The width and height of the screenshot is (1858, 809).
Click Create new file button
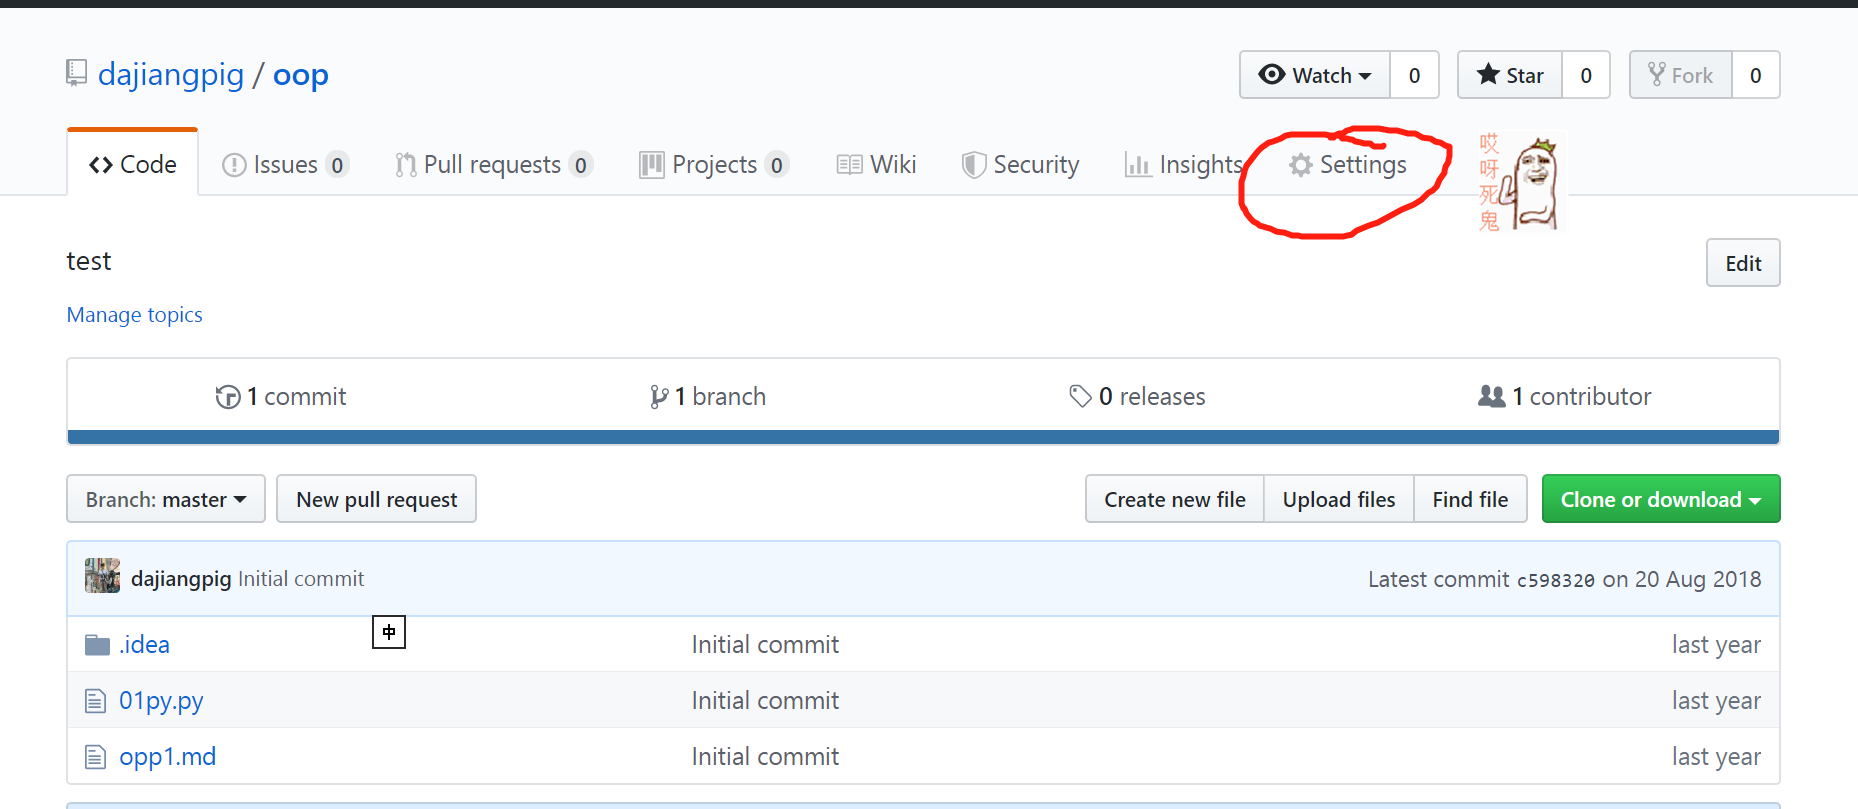click(x=1175, y=499)
